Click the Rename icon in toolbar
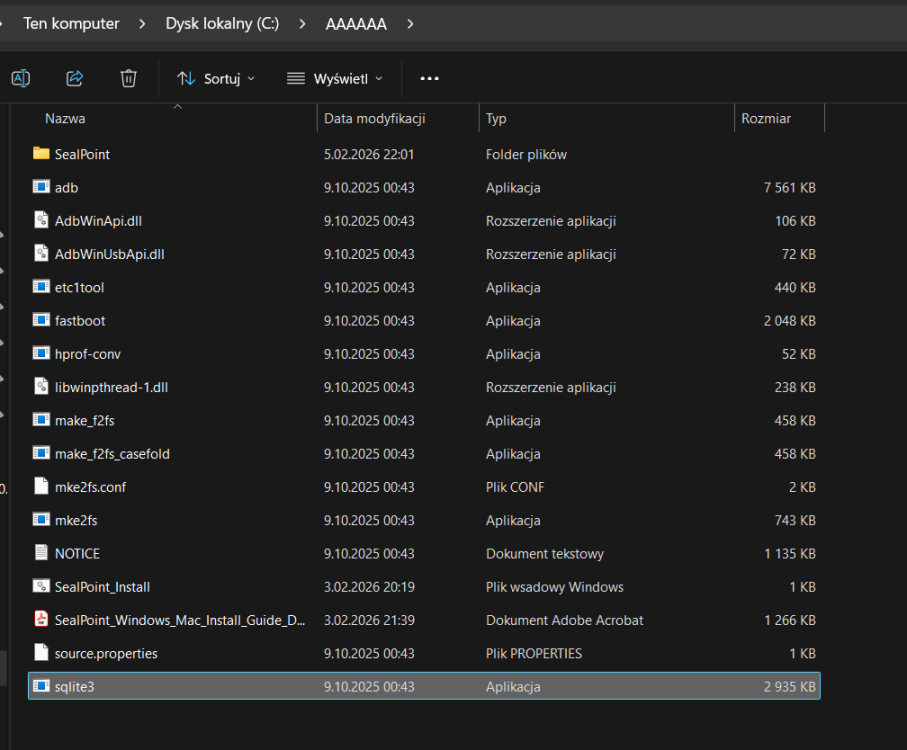The image size is (907, 750). click(x=20, y=78)
